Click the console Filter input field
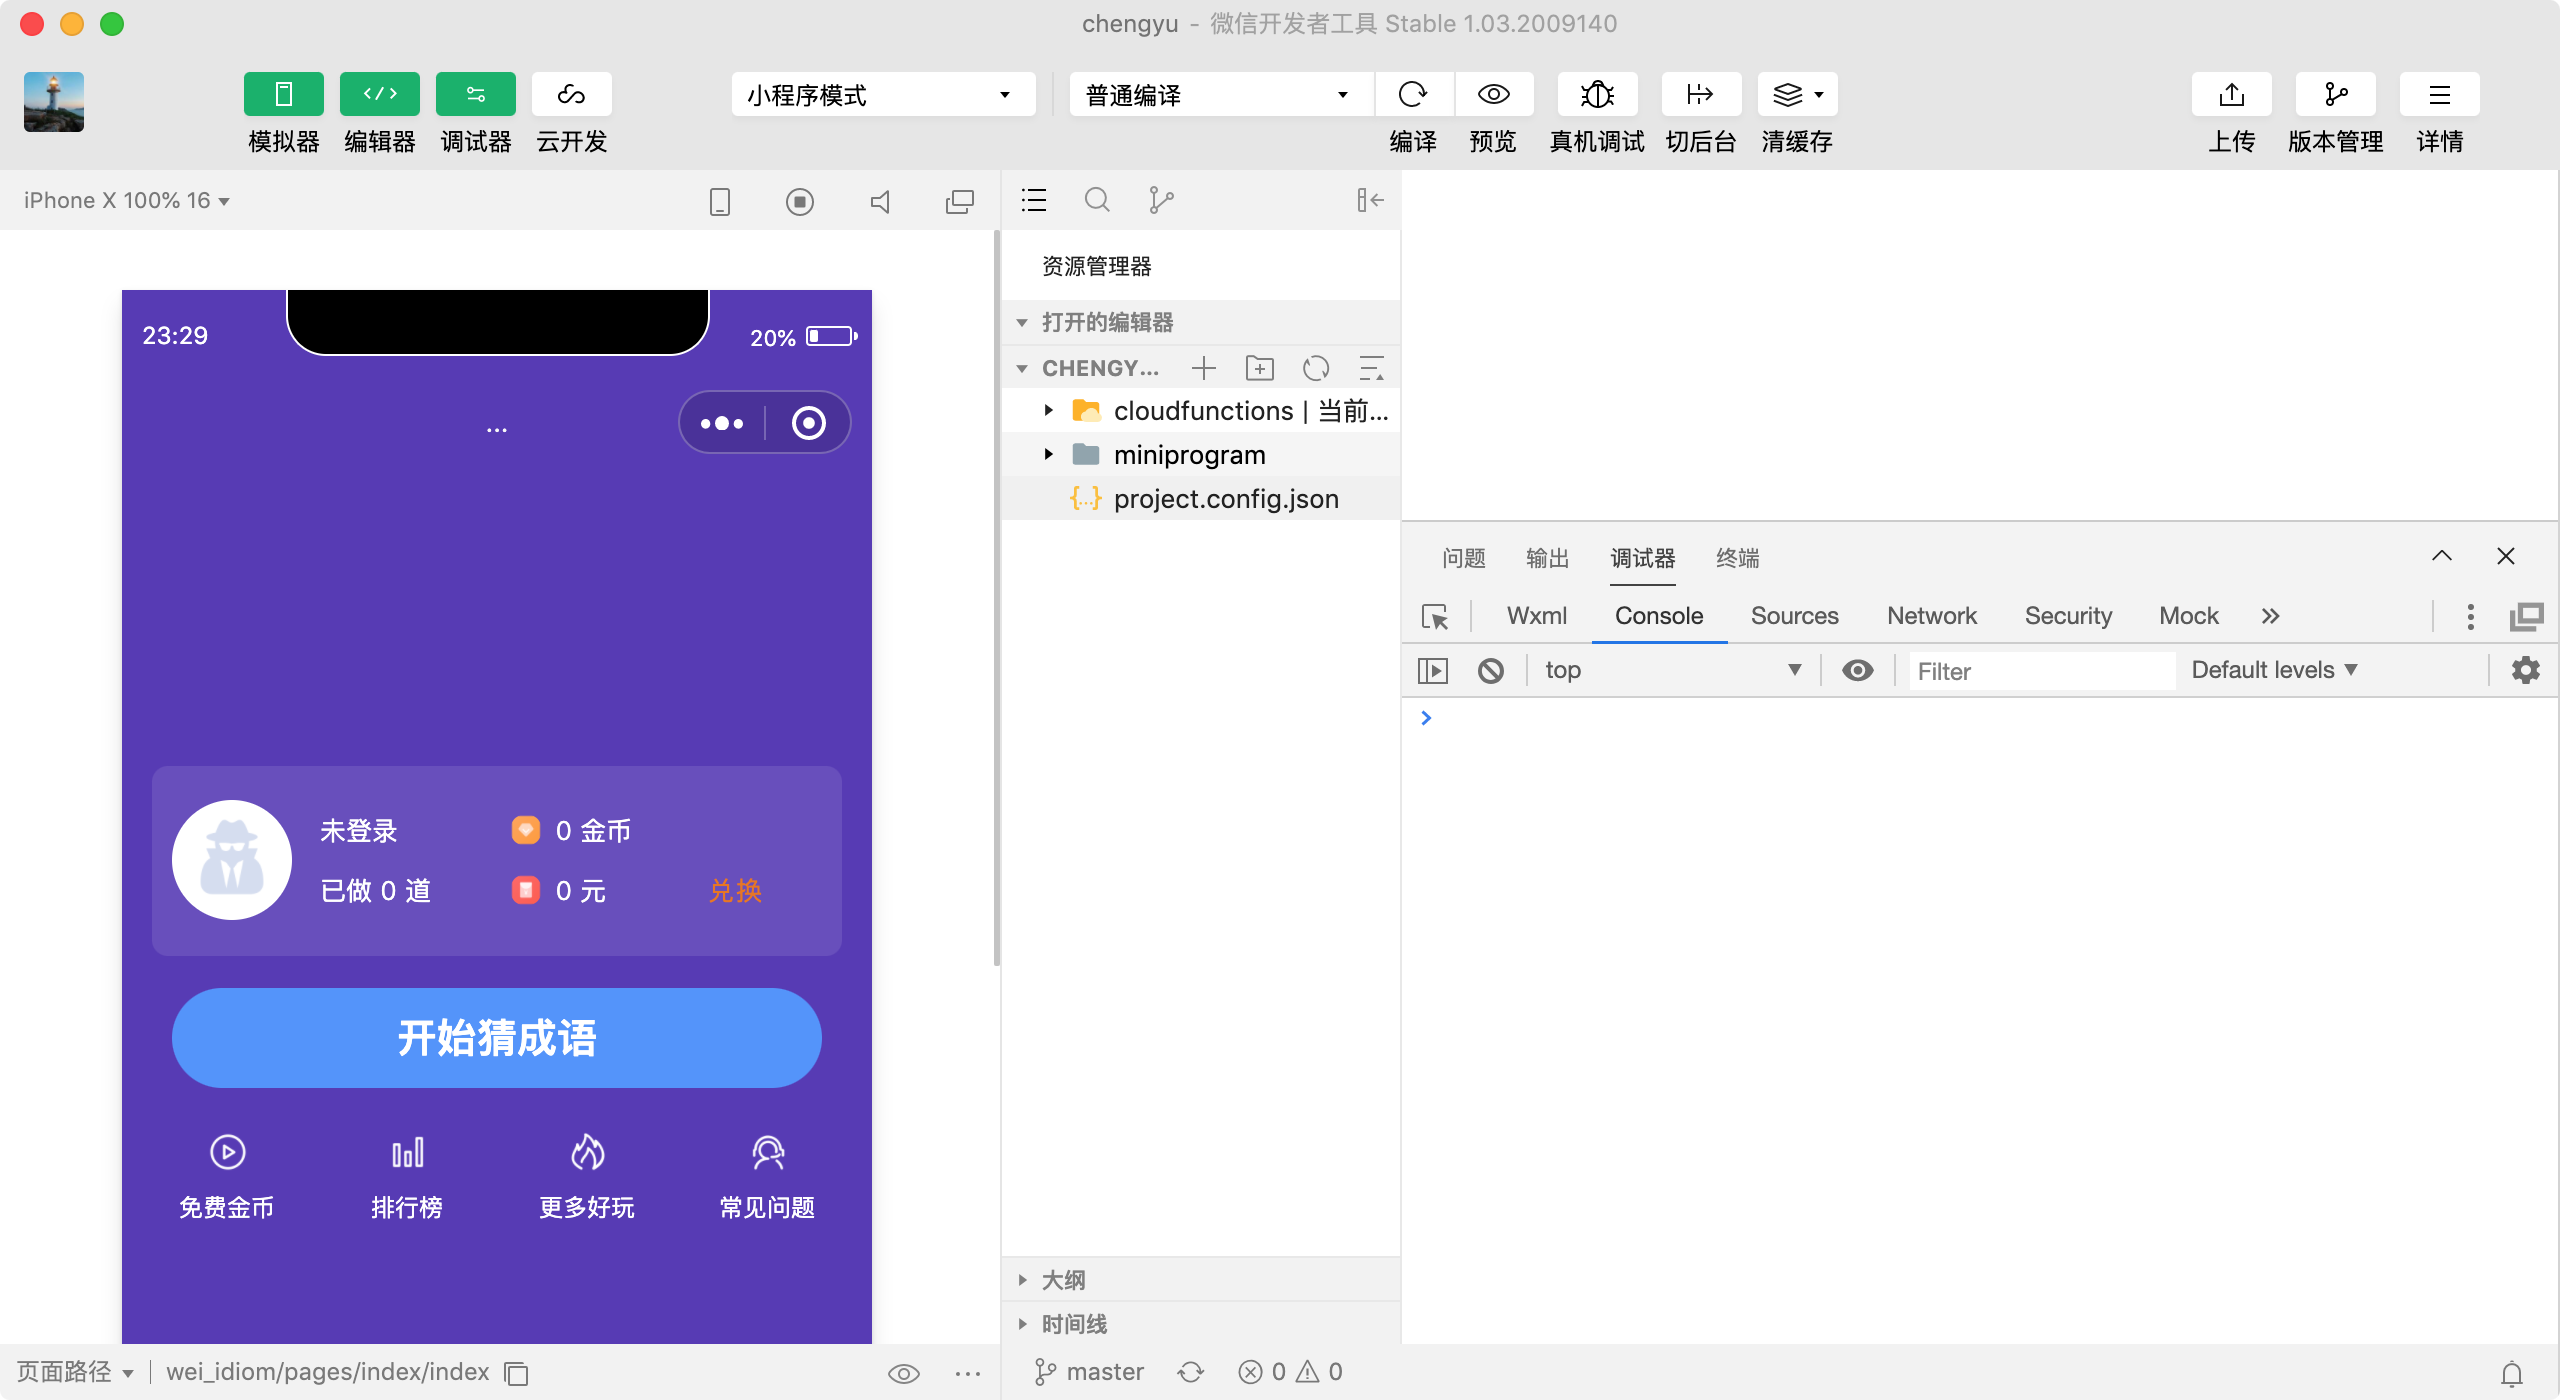This screenshot has height=1400, width=2560. coord(2040,671)
